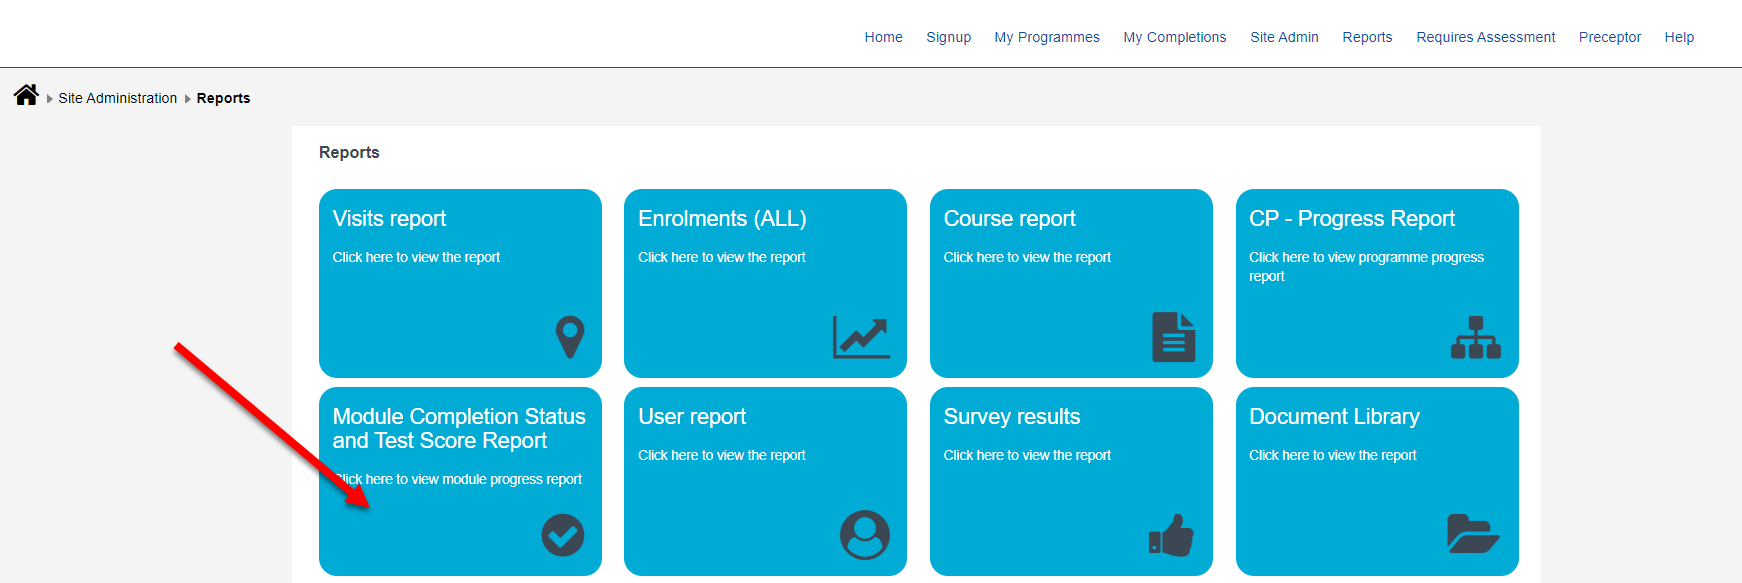Click the Reports page heading

pos(349,152)
